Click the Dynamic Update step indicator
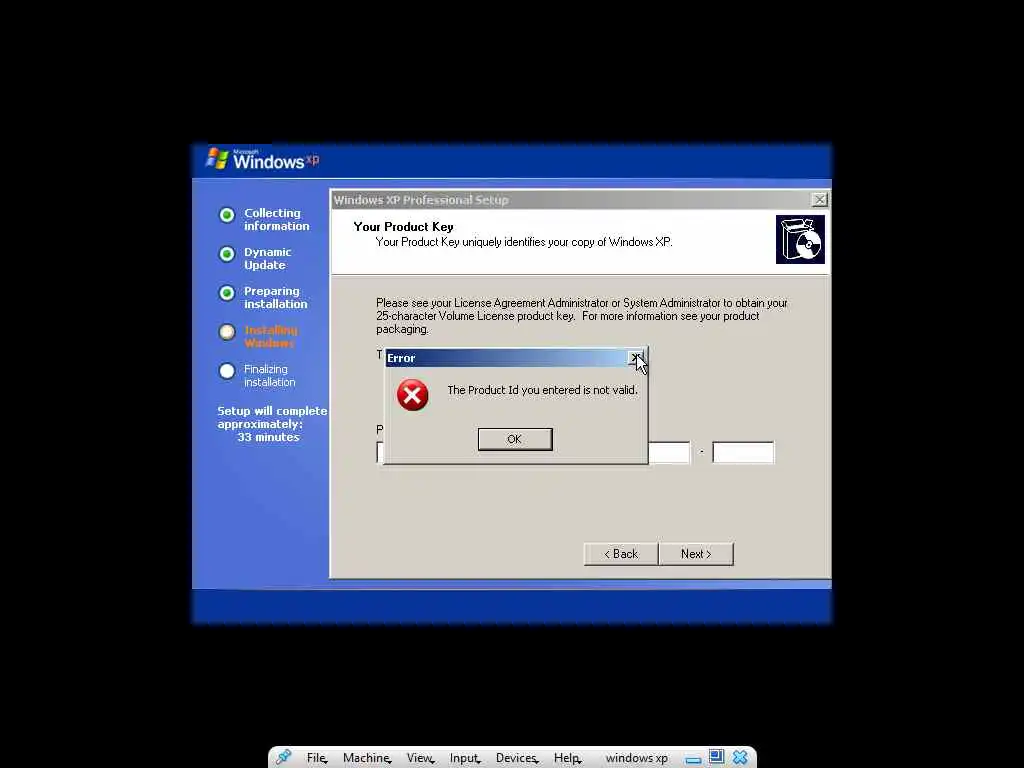 pos(227,254)
